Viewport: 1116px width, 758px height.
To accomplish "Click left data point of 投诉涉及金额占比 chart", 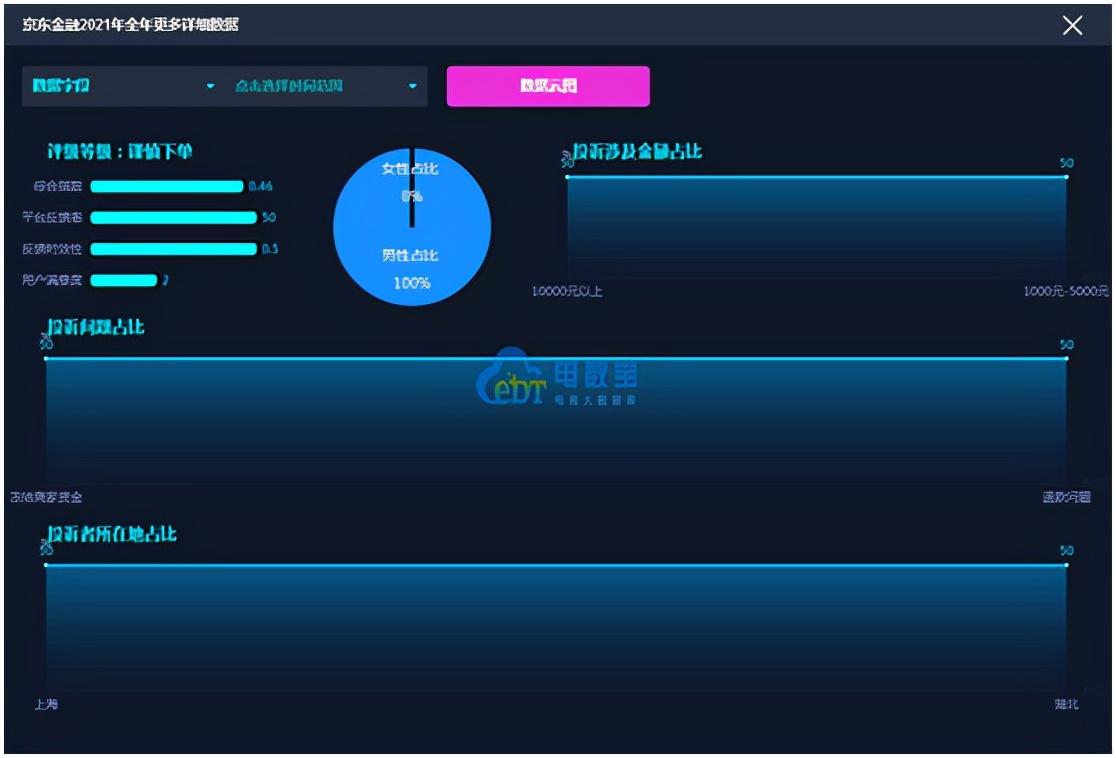I will click(567, 177).
